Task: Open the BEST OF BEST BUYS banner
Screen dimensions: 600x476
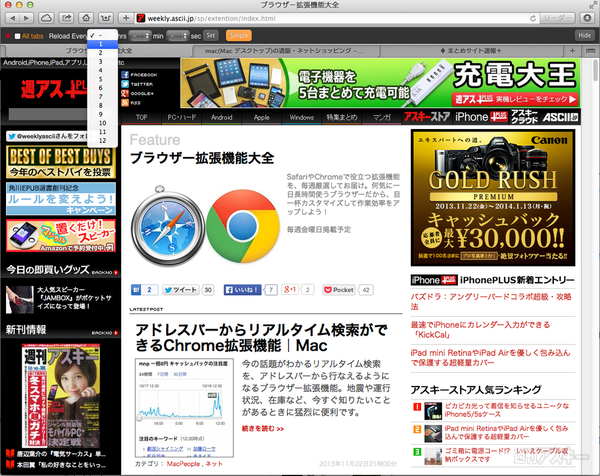Action: pyautogui.click(x=61, y=162)
